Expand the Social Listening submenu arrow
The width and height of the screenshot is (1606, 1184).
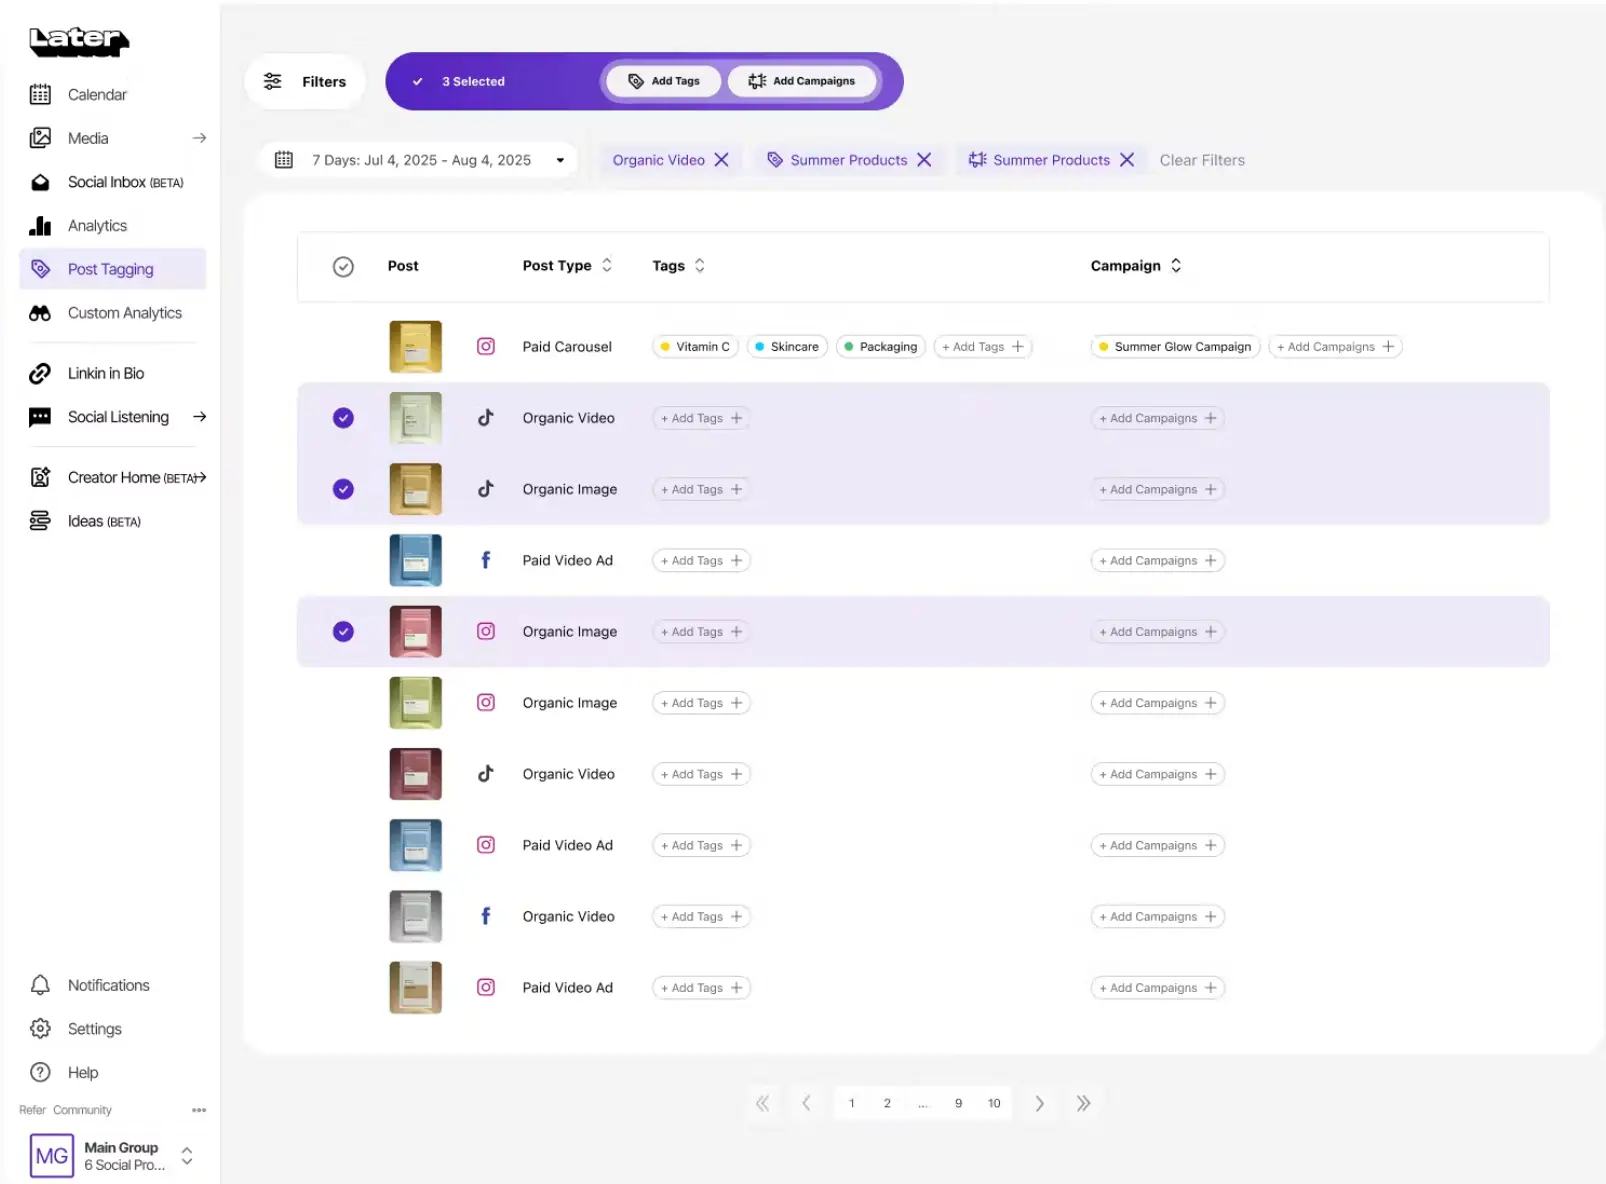tap(199, 417)
